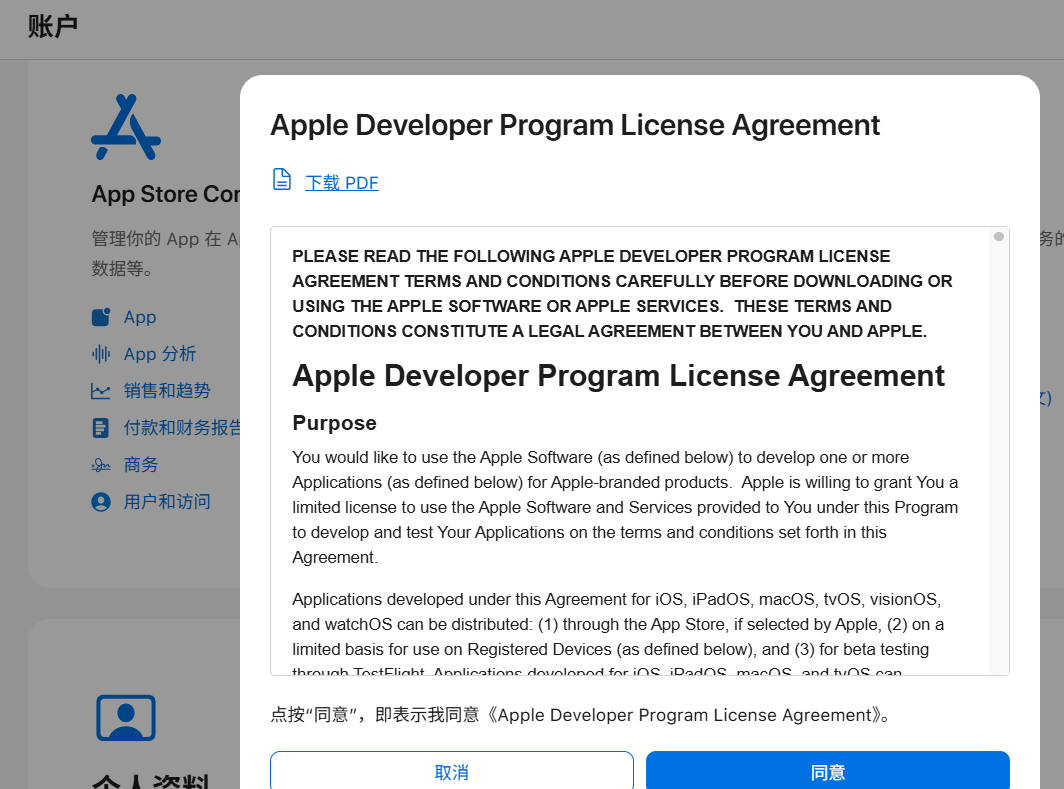1064x789 pixels.
Task: Click the App Store Connect logo icon
Action: click(x=126, y=128)
